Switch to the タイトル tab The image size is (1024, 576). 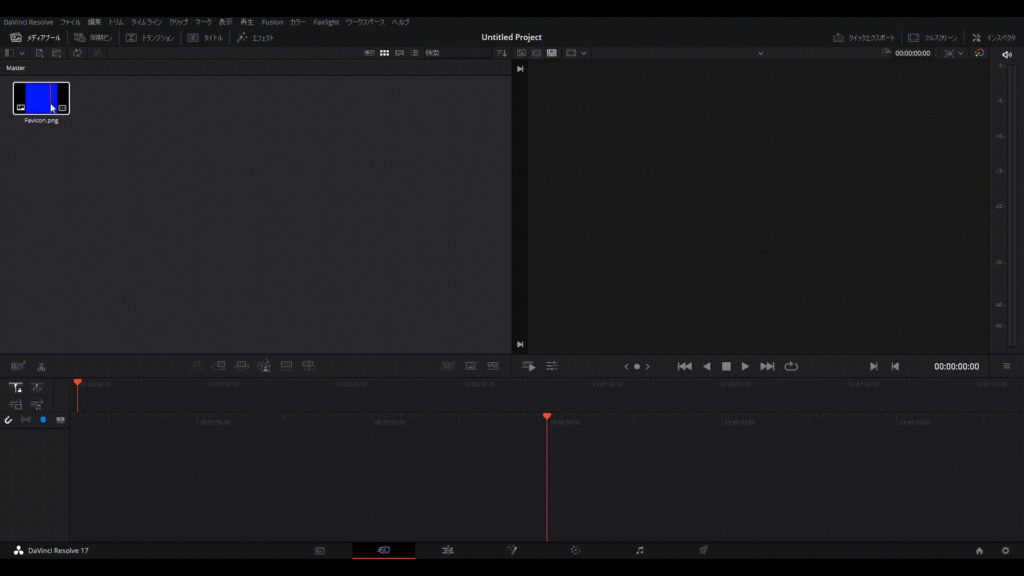[x=213, y=36]
